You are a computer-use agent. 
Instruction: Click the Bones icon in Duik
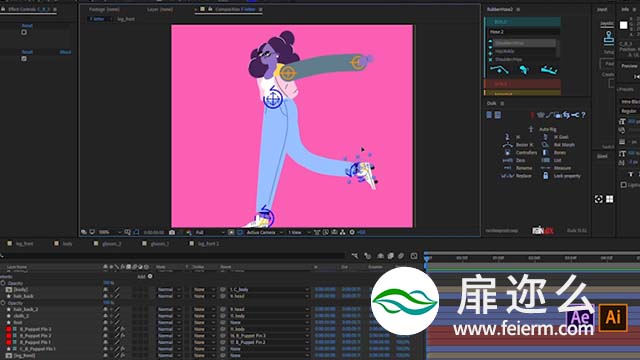coord(545,152)
